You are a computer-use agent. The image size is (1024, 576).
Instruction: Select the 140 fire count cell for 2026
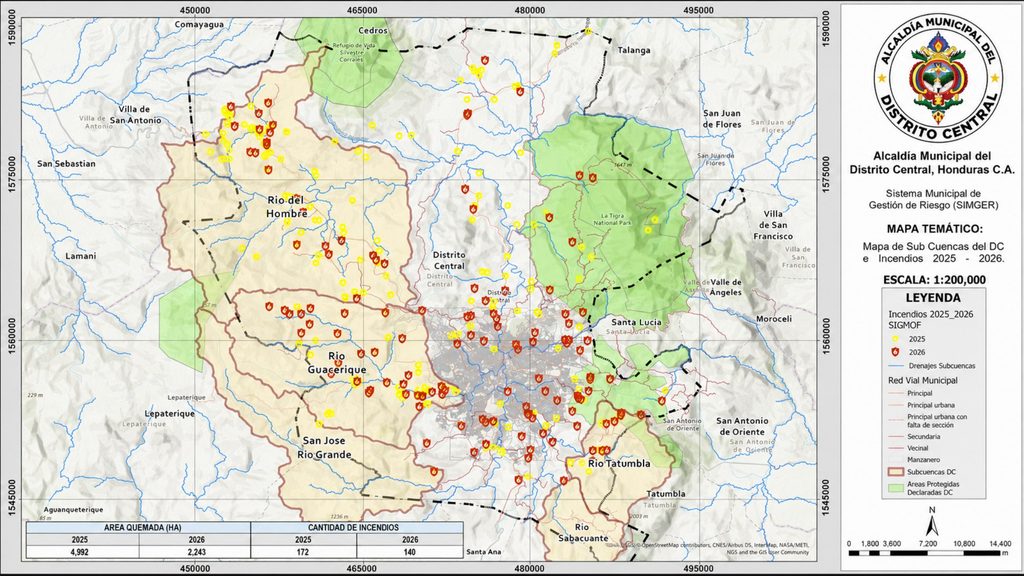pos(410,552)
